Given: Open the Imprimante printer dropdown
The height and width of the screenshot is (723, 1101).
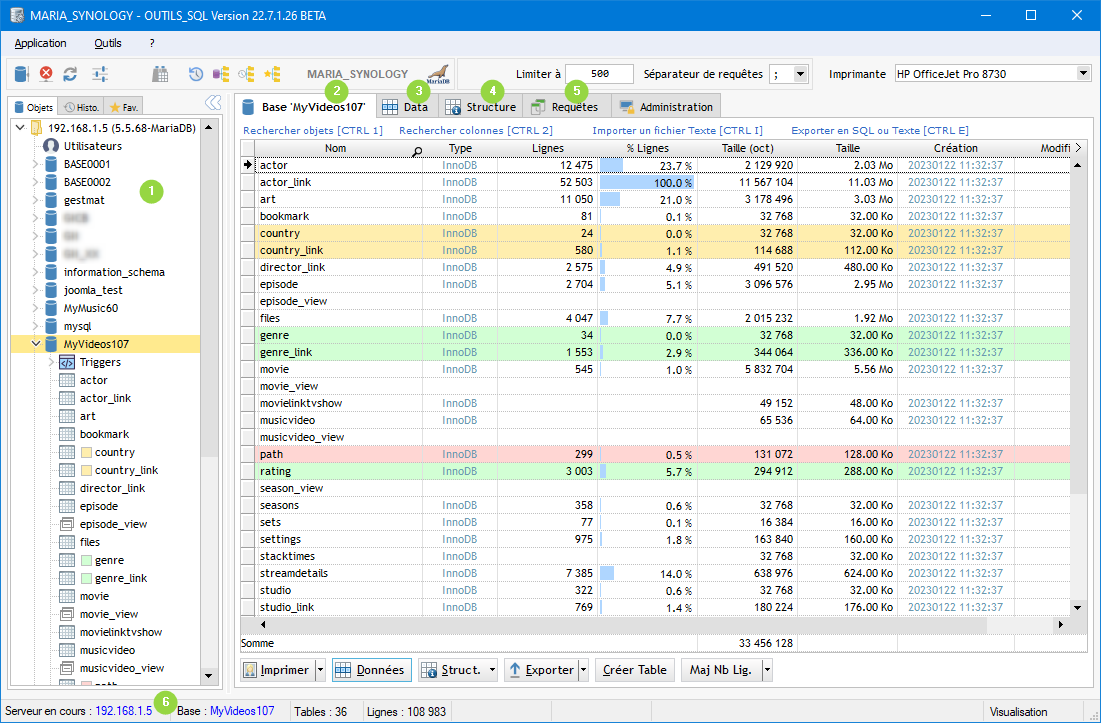Looking at the screenshot, I should (x=1083, y=74).
